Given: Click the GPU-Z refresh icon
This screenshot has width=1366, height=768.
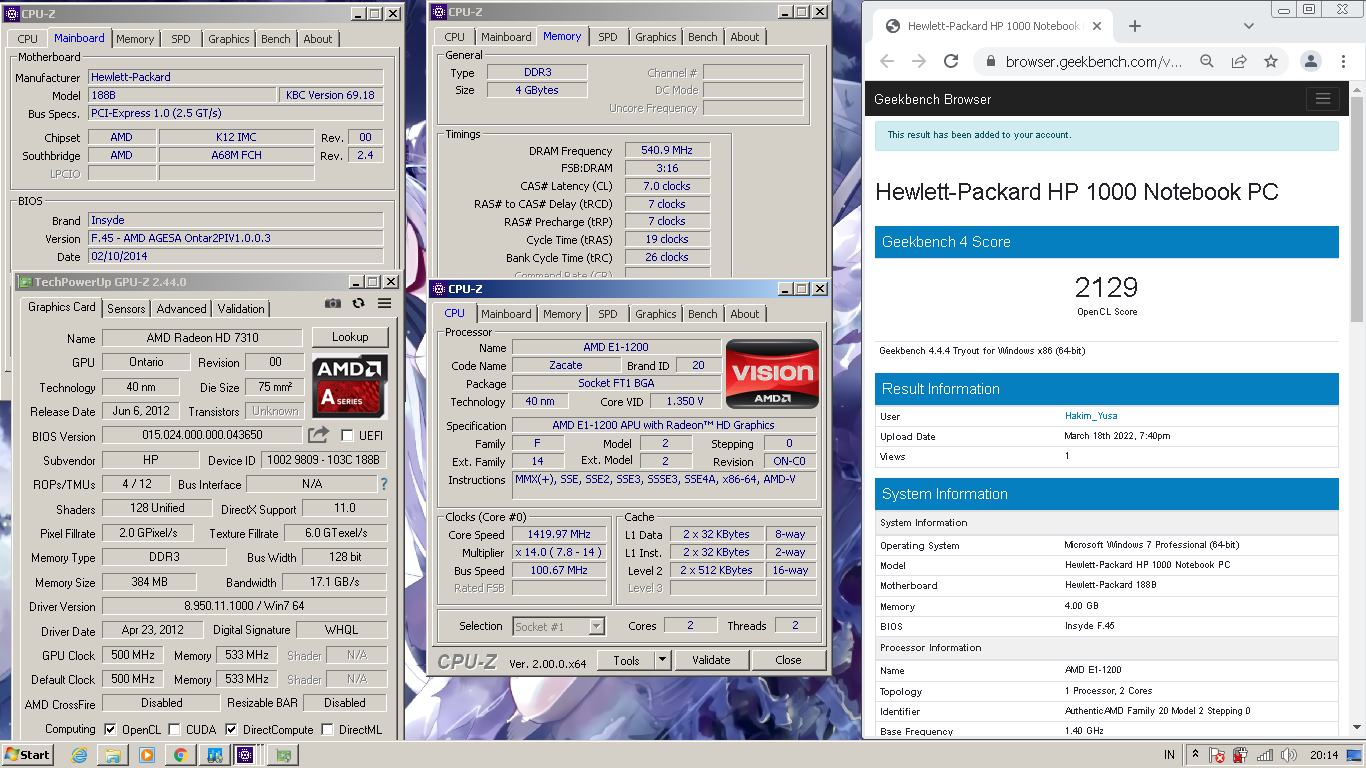Looking at the screenshot, I should (x=358, y=303).
